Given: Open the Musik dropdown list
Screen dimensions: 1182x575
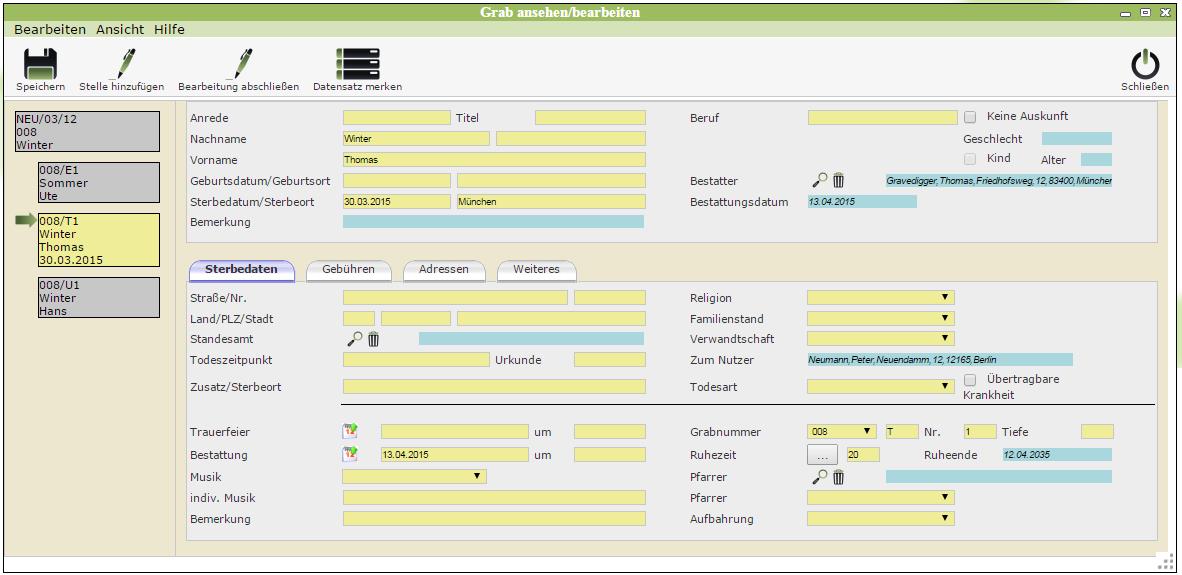Looking at the screenshot, I should [414, 477].
